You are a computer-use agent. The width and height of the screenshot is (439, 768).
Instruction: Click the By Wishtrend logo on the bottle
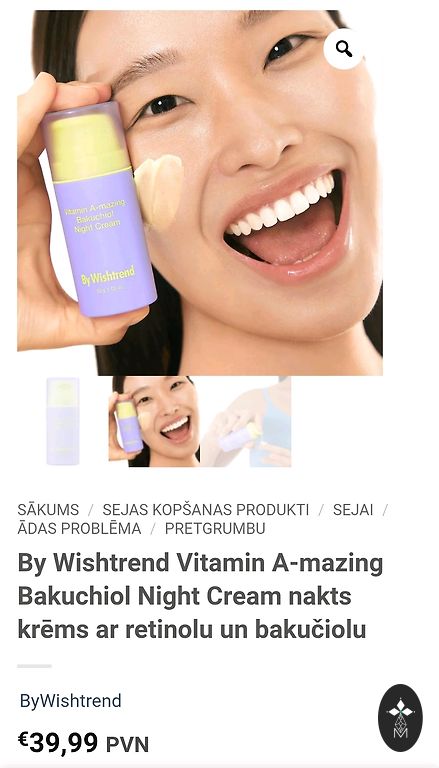(x=108, y=277)
